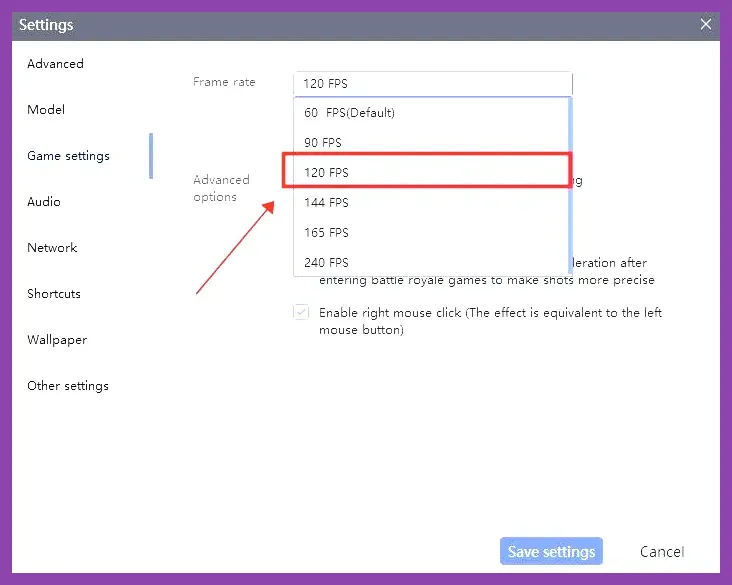Image resolution: width=732 pixels, height=585 pixels.
Task: Open the Other settings tab
Action: (68, 386)
